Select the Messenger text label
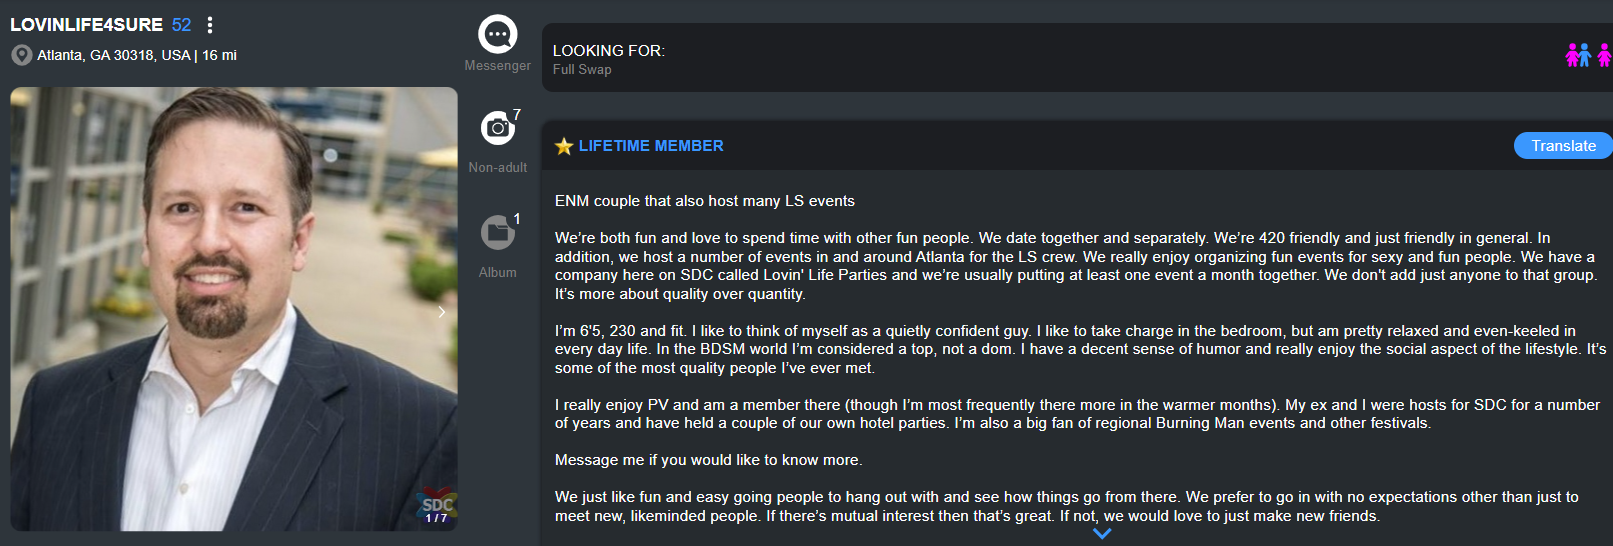Image resolution: width=1613 pixels, height=546 pixels. [497, 66]
